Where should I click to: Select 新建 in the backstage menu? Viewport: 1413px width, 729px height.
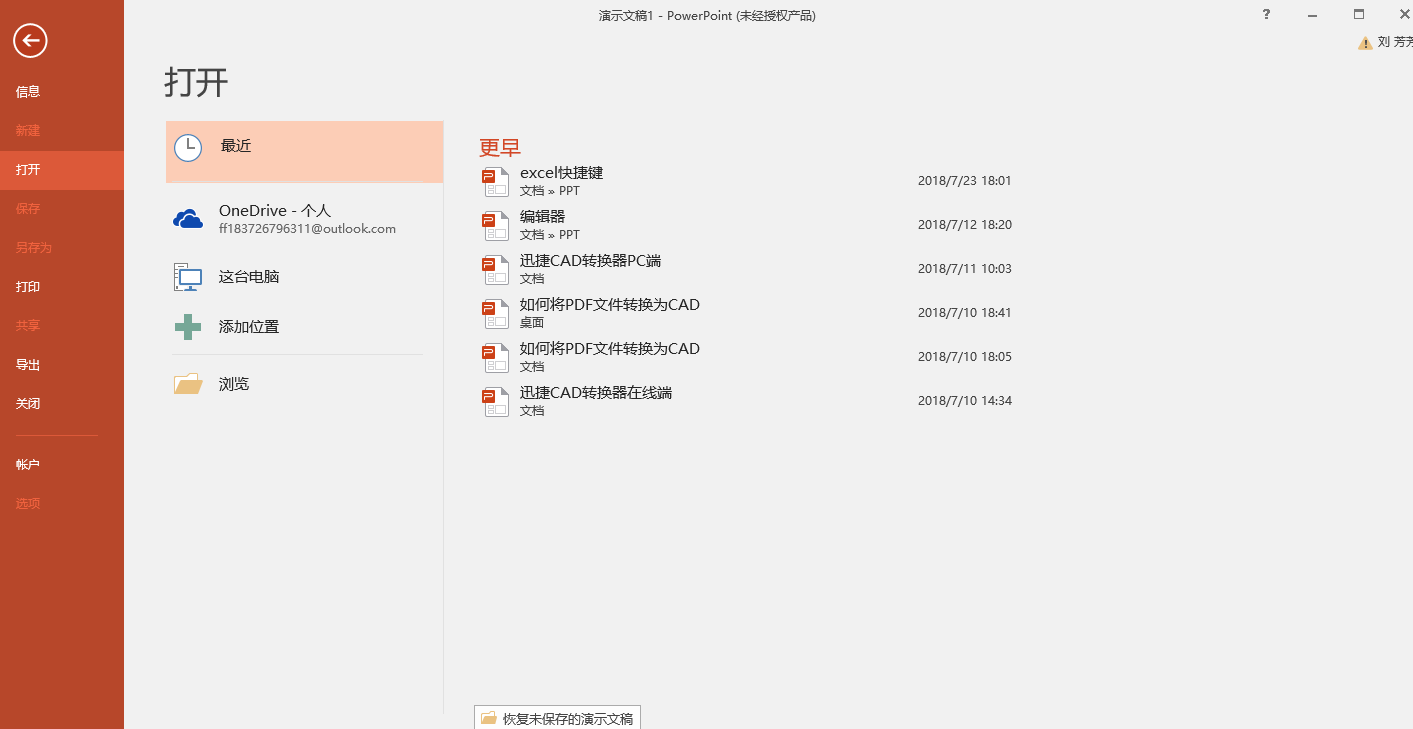pos(62,131)
